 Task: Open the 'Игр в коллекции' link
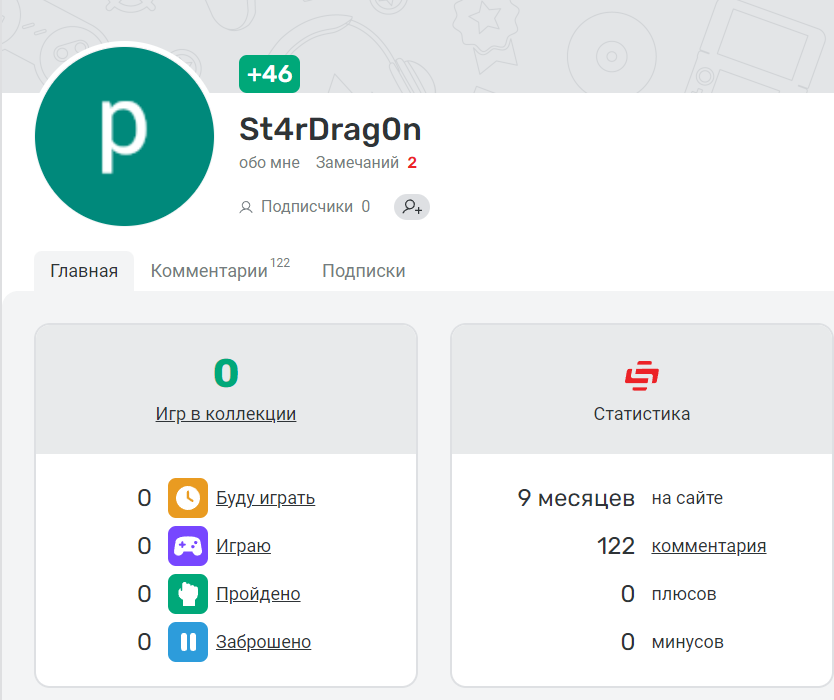coord(226,414)
